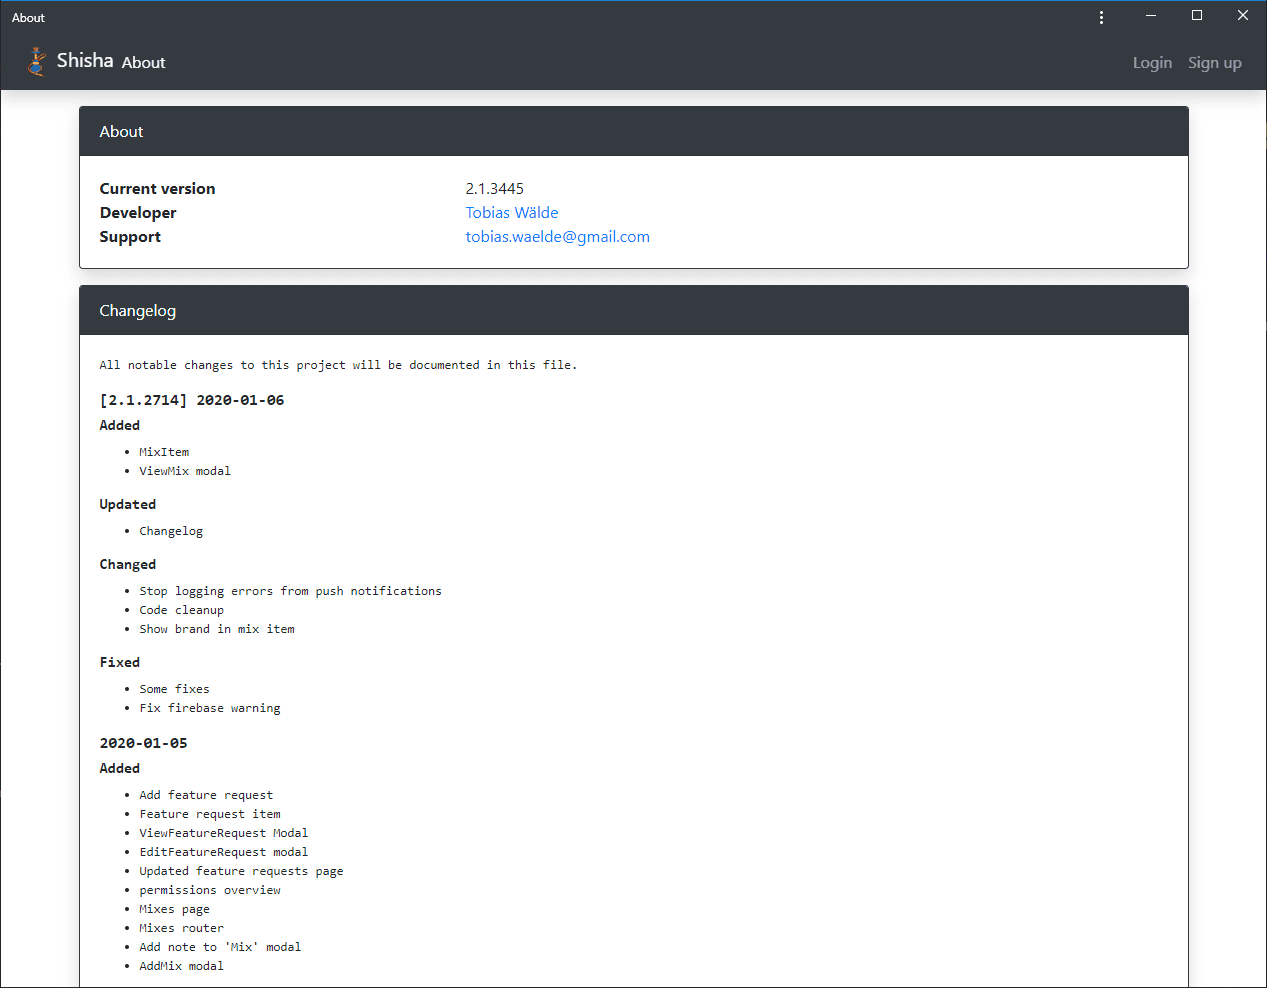Viewport: 1267px width, 988px height.
Task: Click 'EditFeatureRequest modal' entry
Action: coord(224,852)
